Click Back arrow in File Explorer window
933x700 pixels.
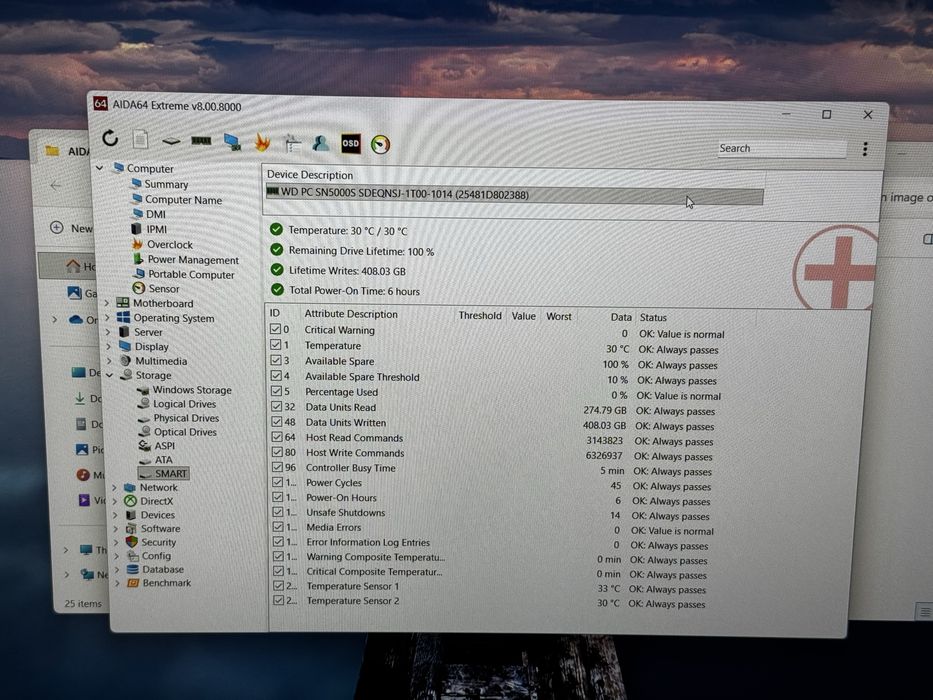[56, 186]
